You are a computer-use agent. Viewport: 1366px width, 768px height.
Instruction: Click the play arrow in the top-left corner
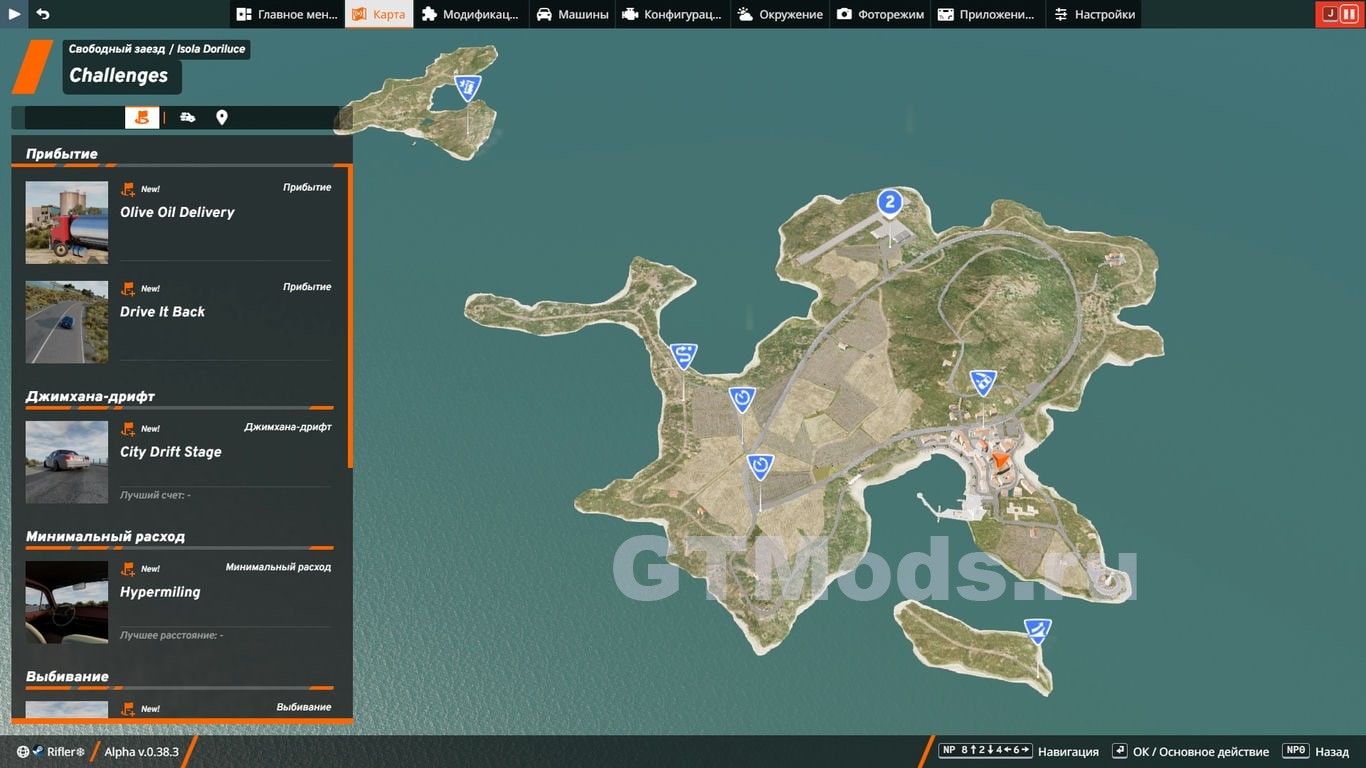coord(15,14)
